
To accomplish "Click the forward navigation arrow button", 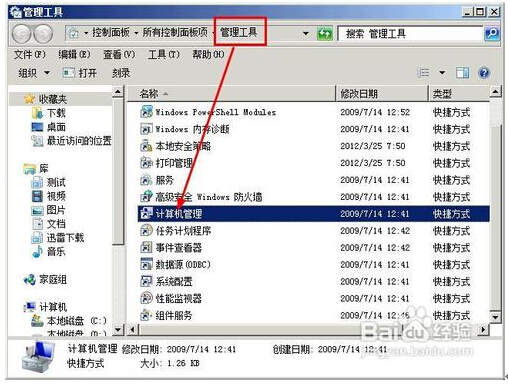I will pos(44,34).
